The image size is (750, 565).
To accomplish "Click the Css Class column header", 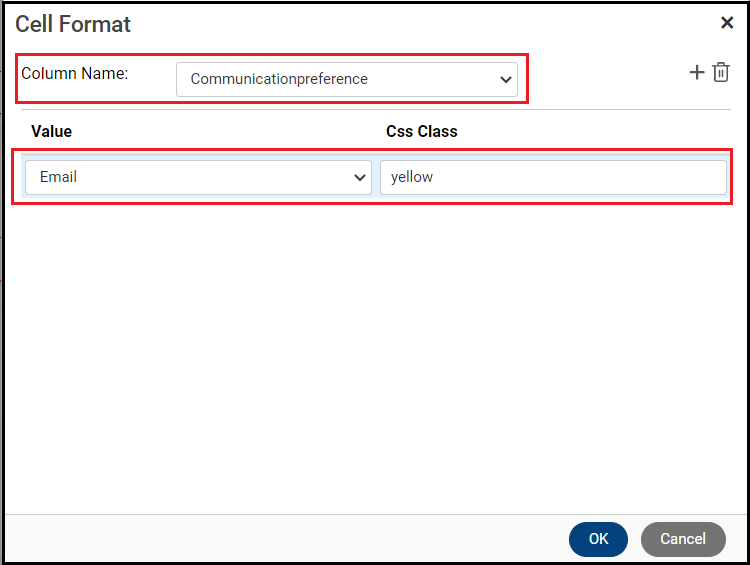I will [x=422, y=131].
